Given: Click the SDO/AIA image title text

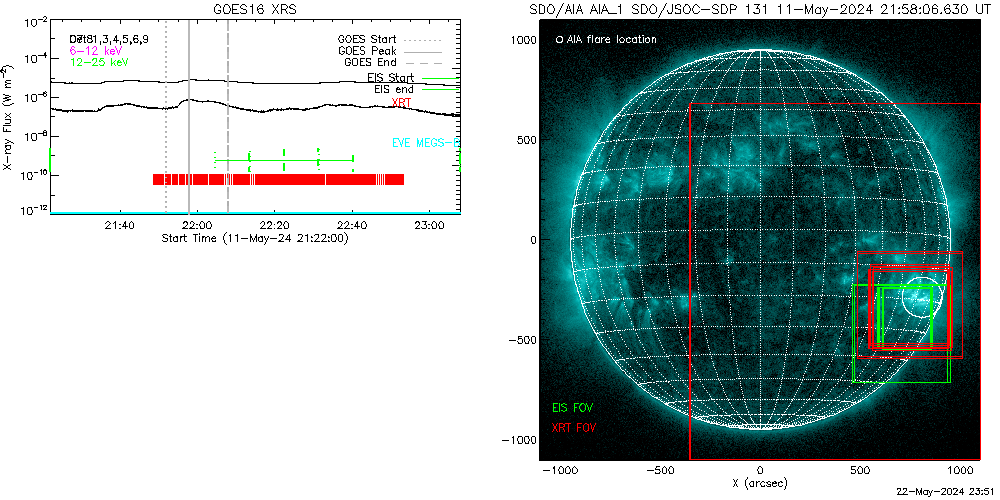Looking at the screenshot, I should click(760, 10).
